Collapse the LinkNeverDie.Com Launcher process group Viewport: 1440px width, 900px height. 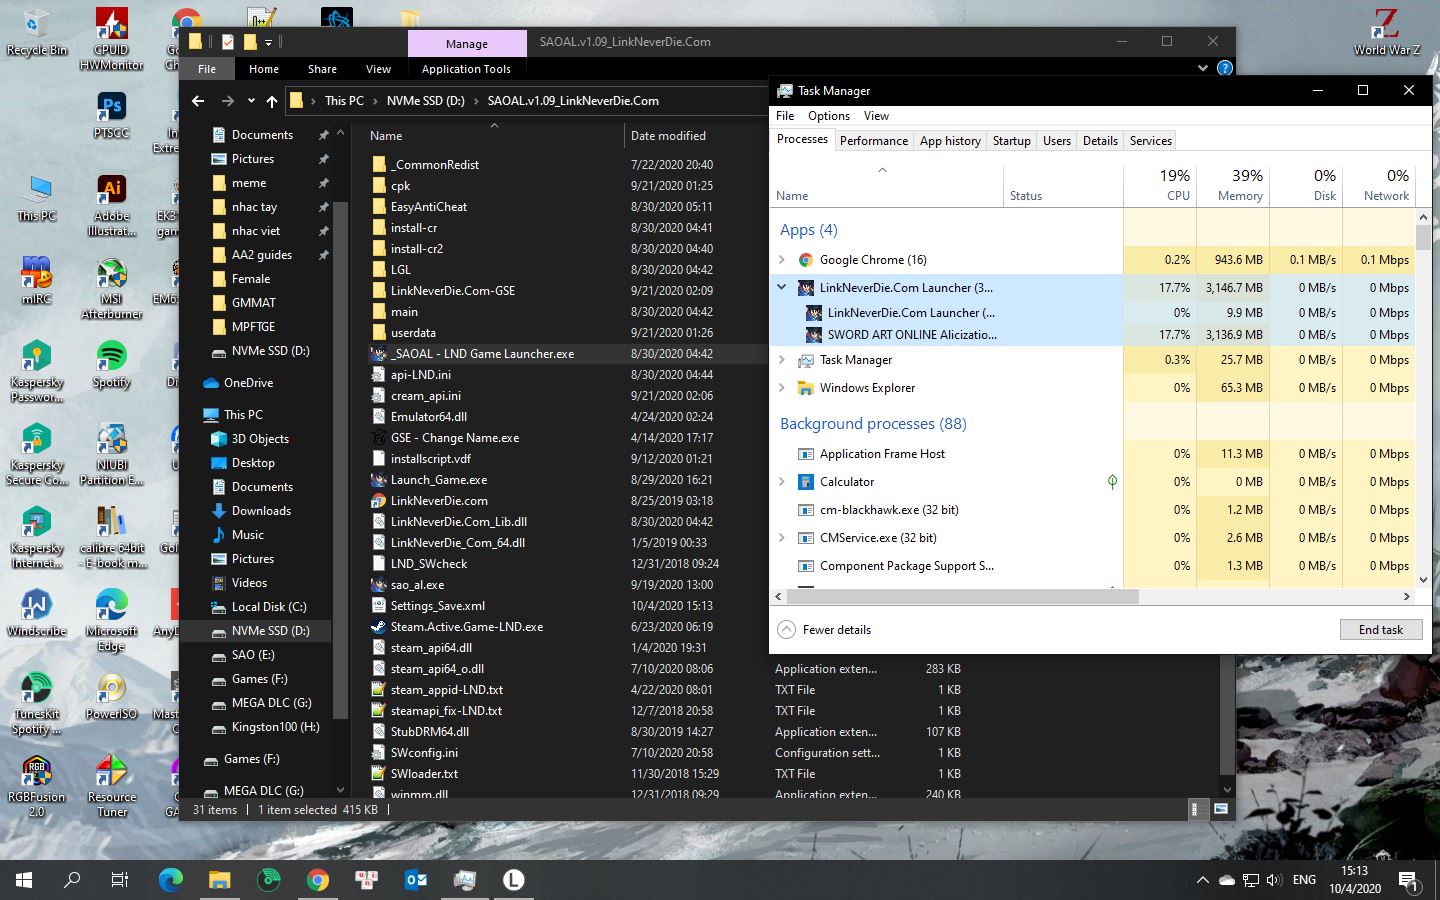(x=782, y=288)
